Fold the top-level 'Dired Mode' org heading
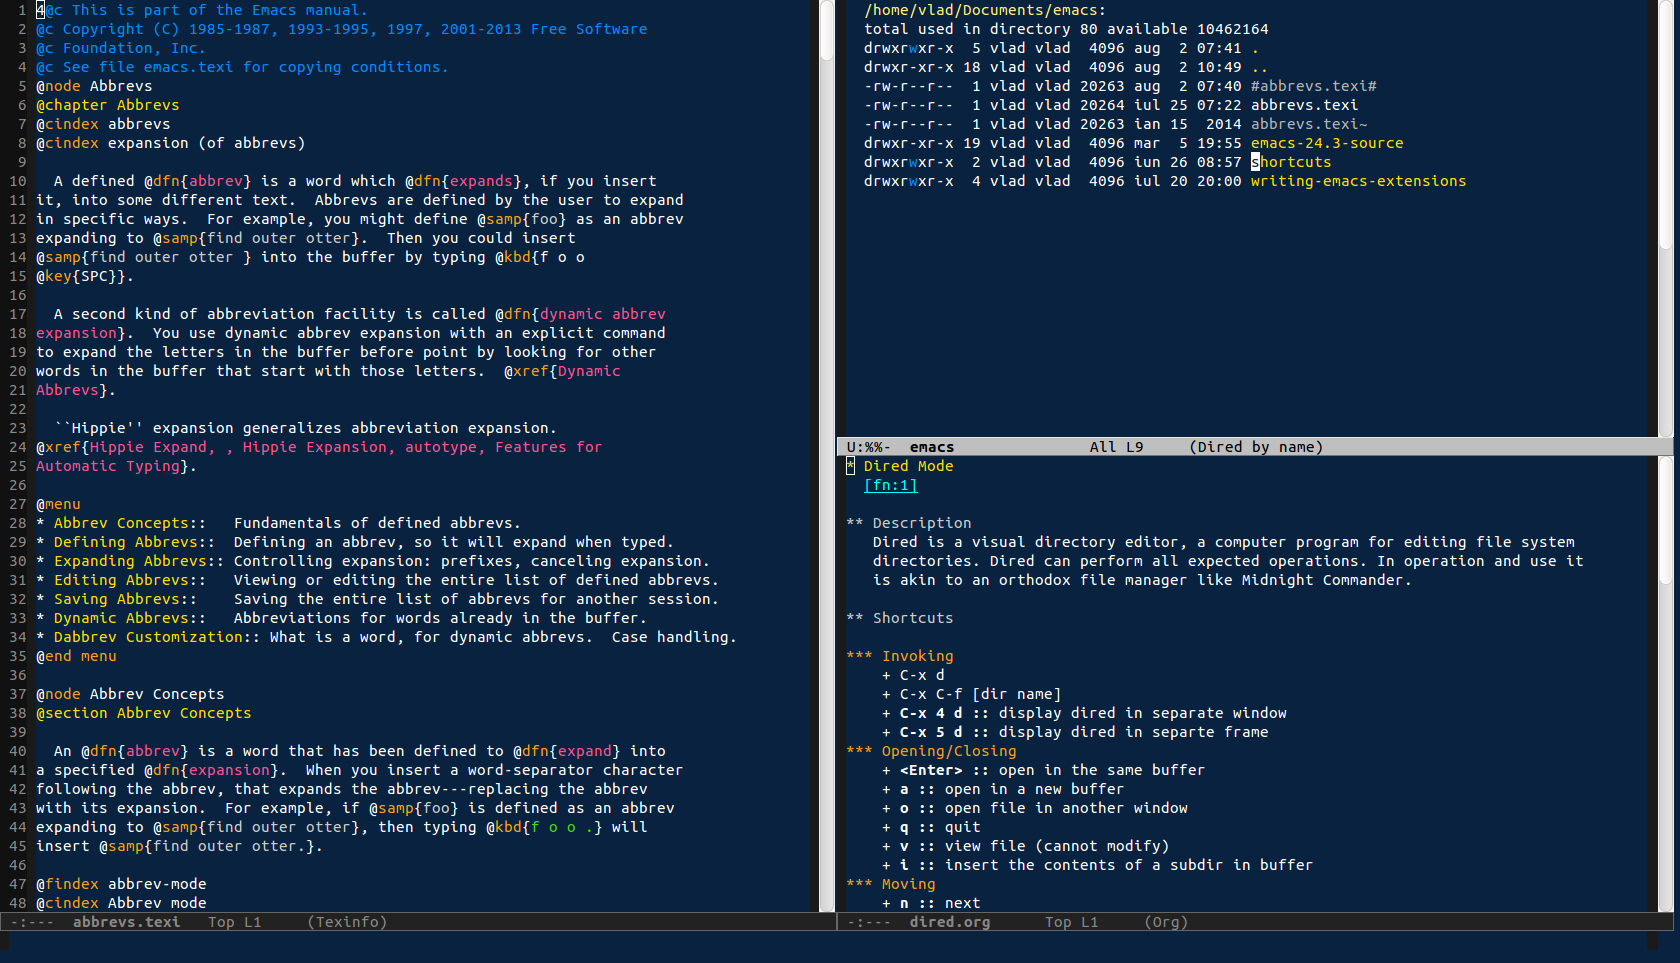 (x=900, y=466)
